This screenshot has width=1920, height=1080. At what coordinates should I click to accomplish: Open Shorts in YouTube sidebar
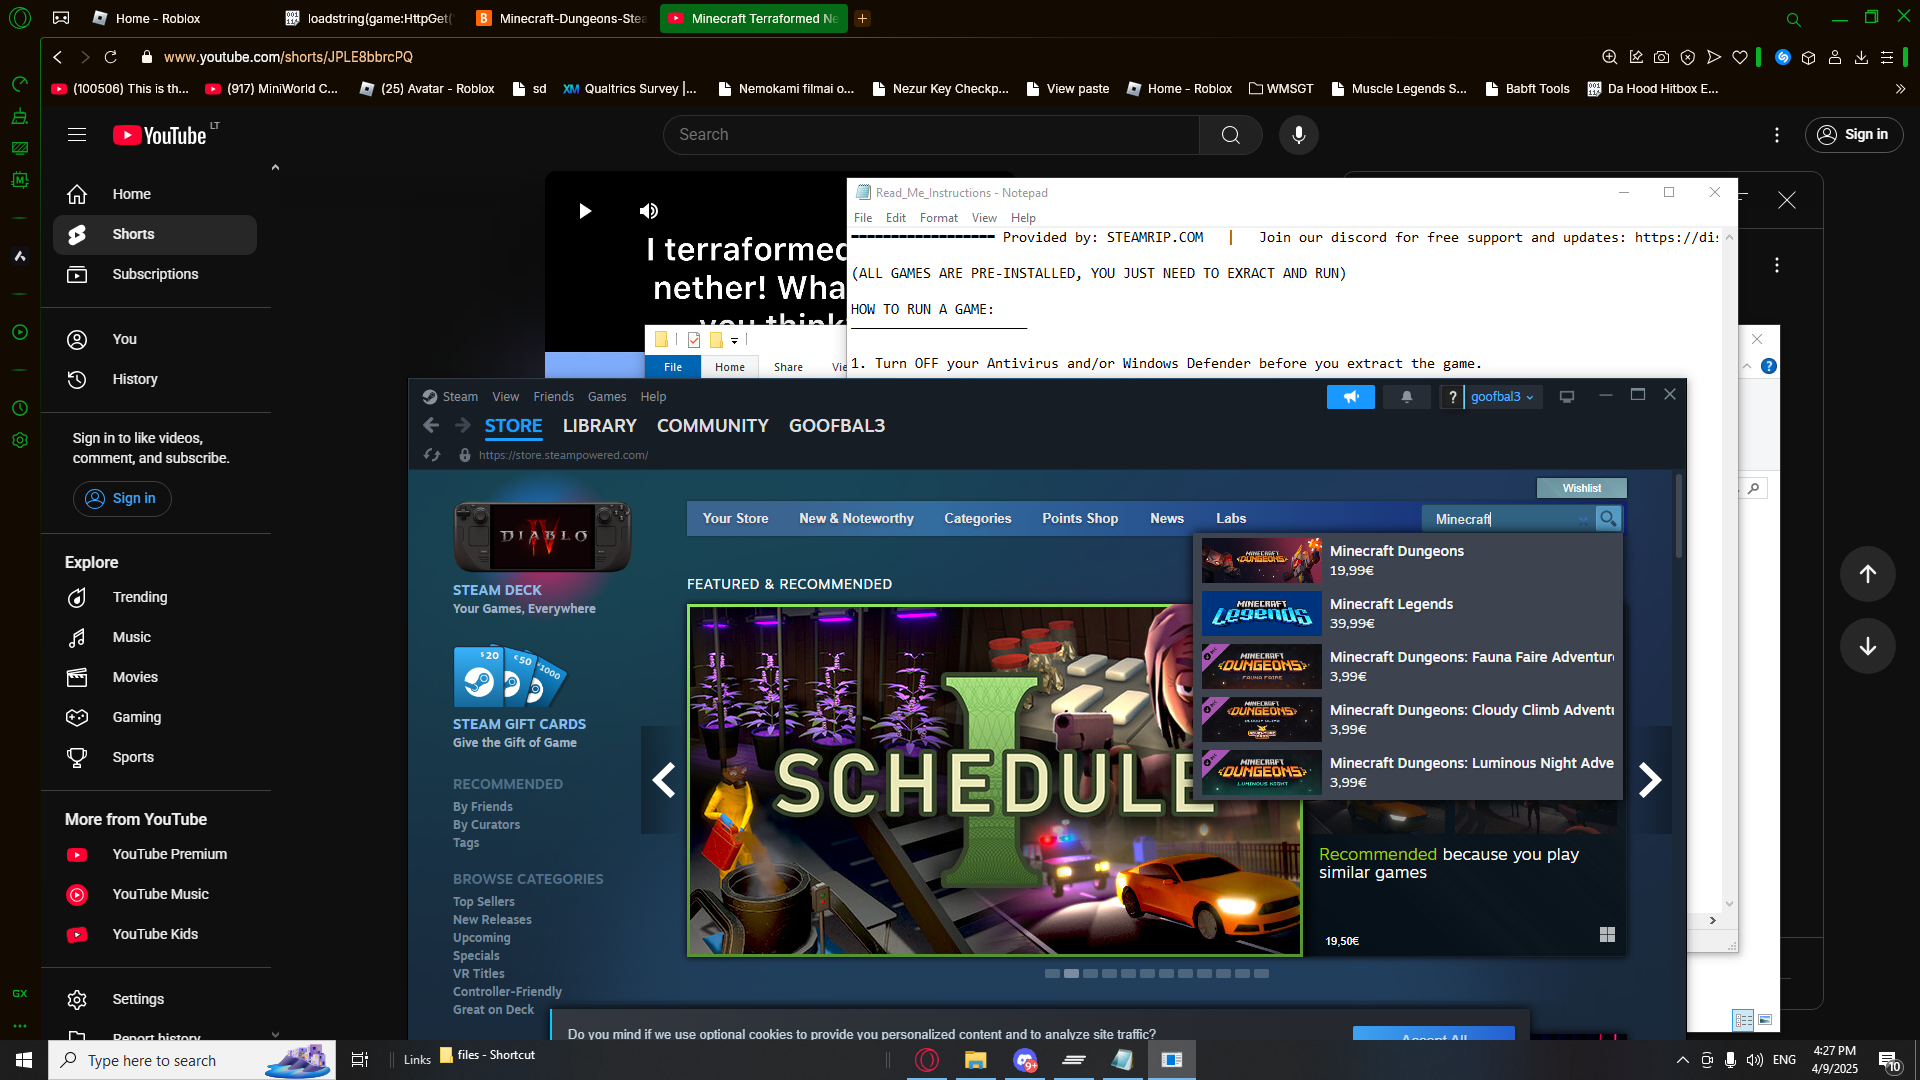point(155,234)
